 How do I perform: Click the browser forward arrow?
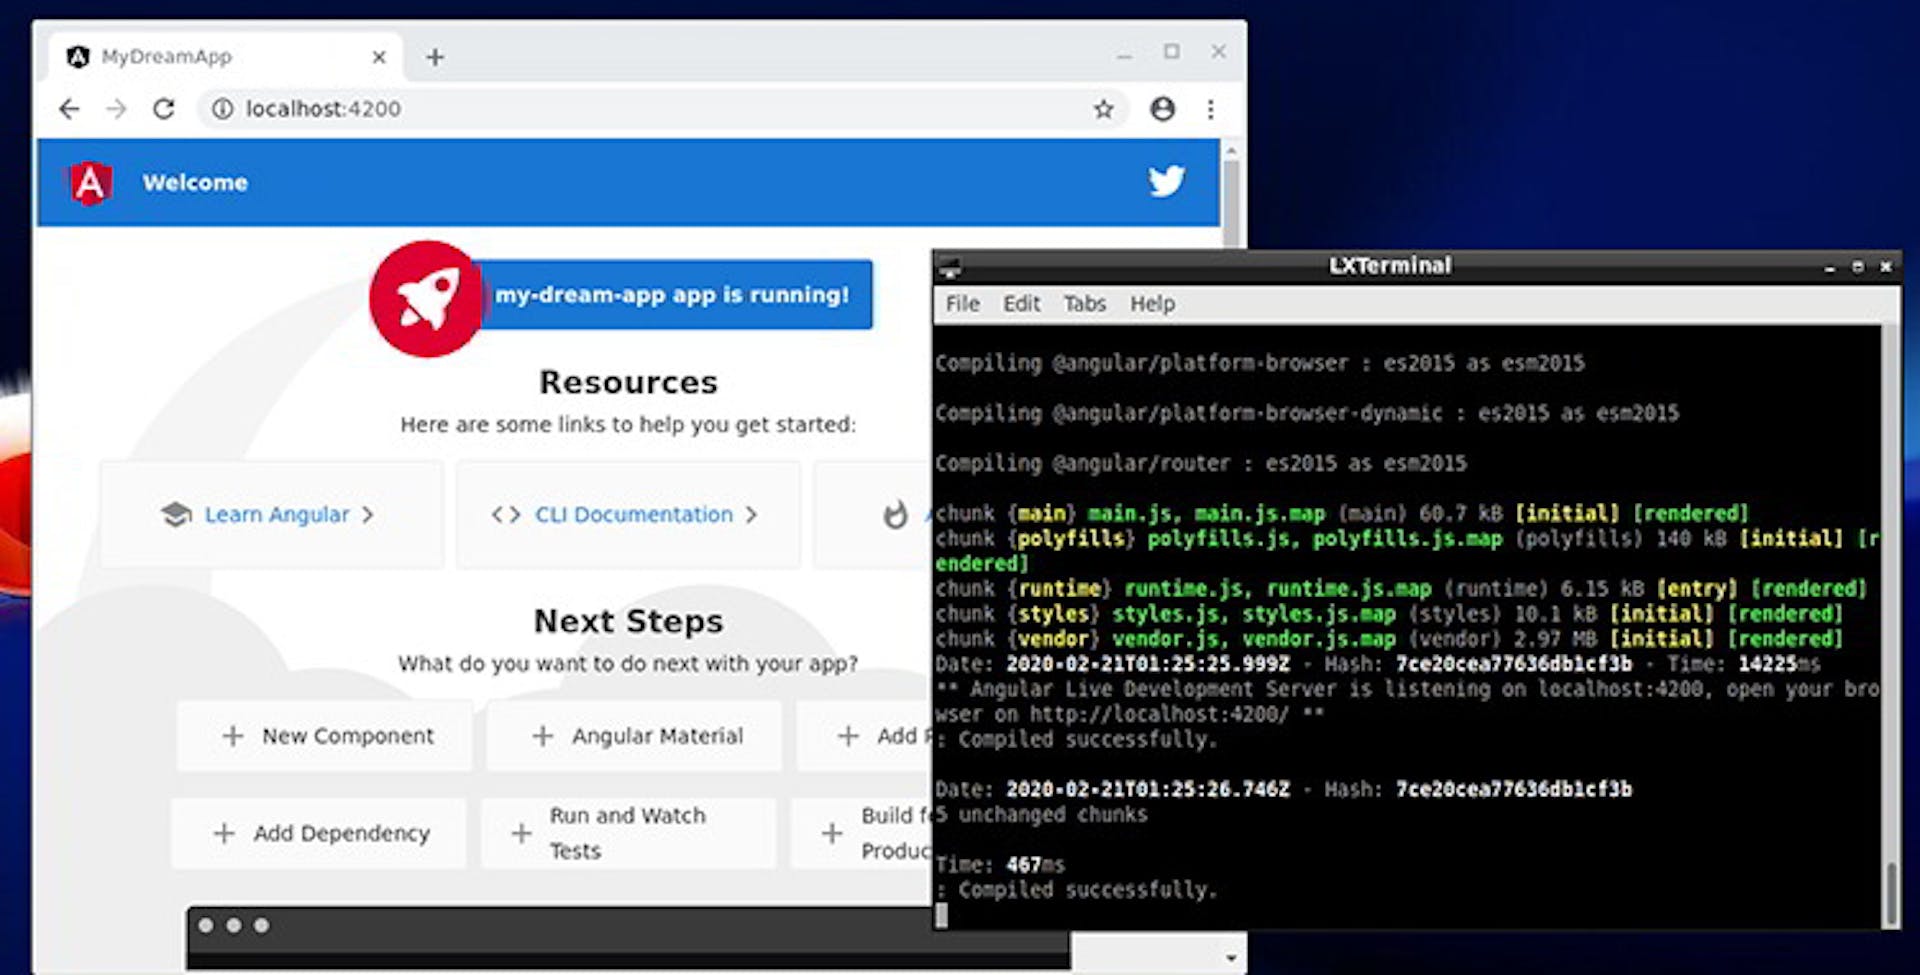click(116, 109)
